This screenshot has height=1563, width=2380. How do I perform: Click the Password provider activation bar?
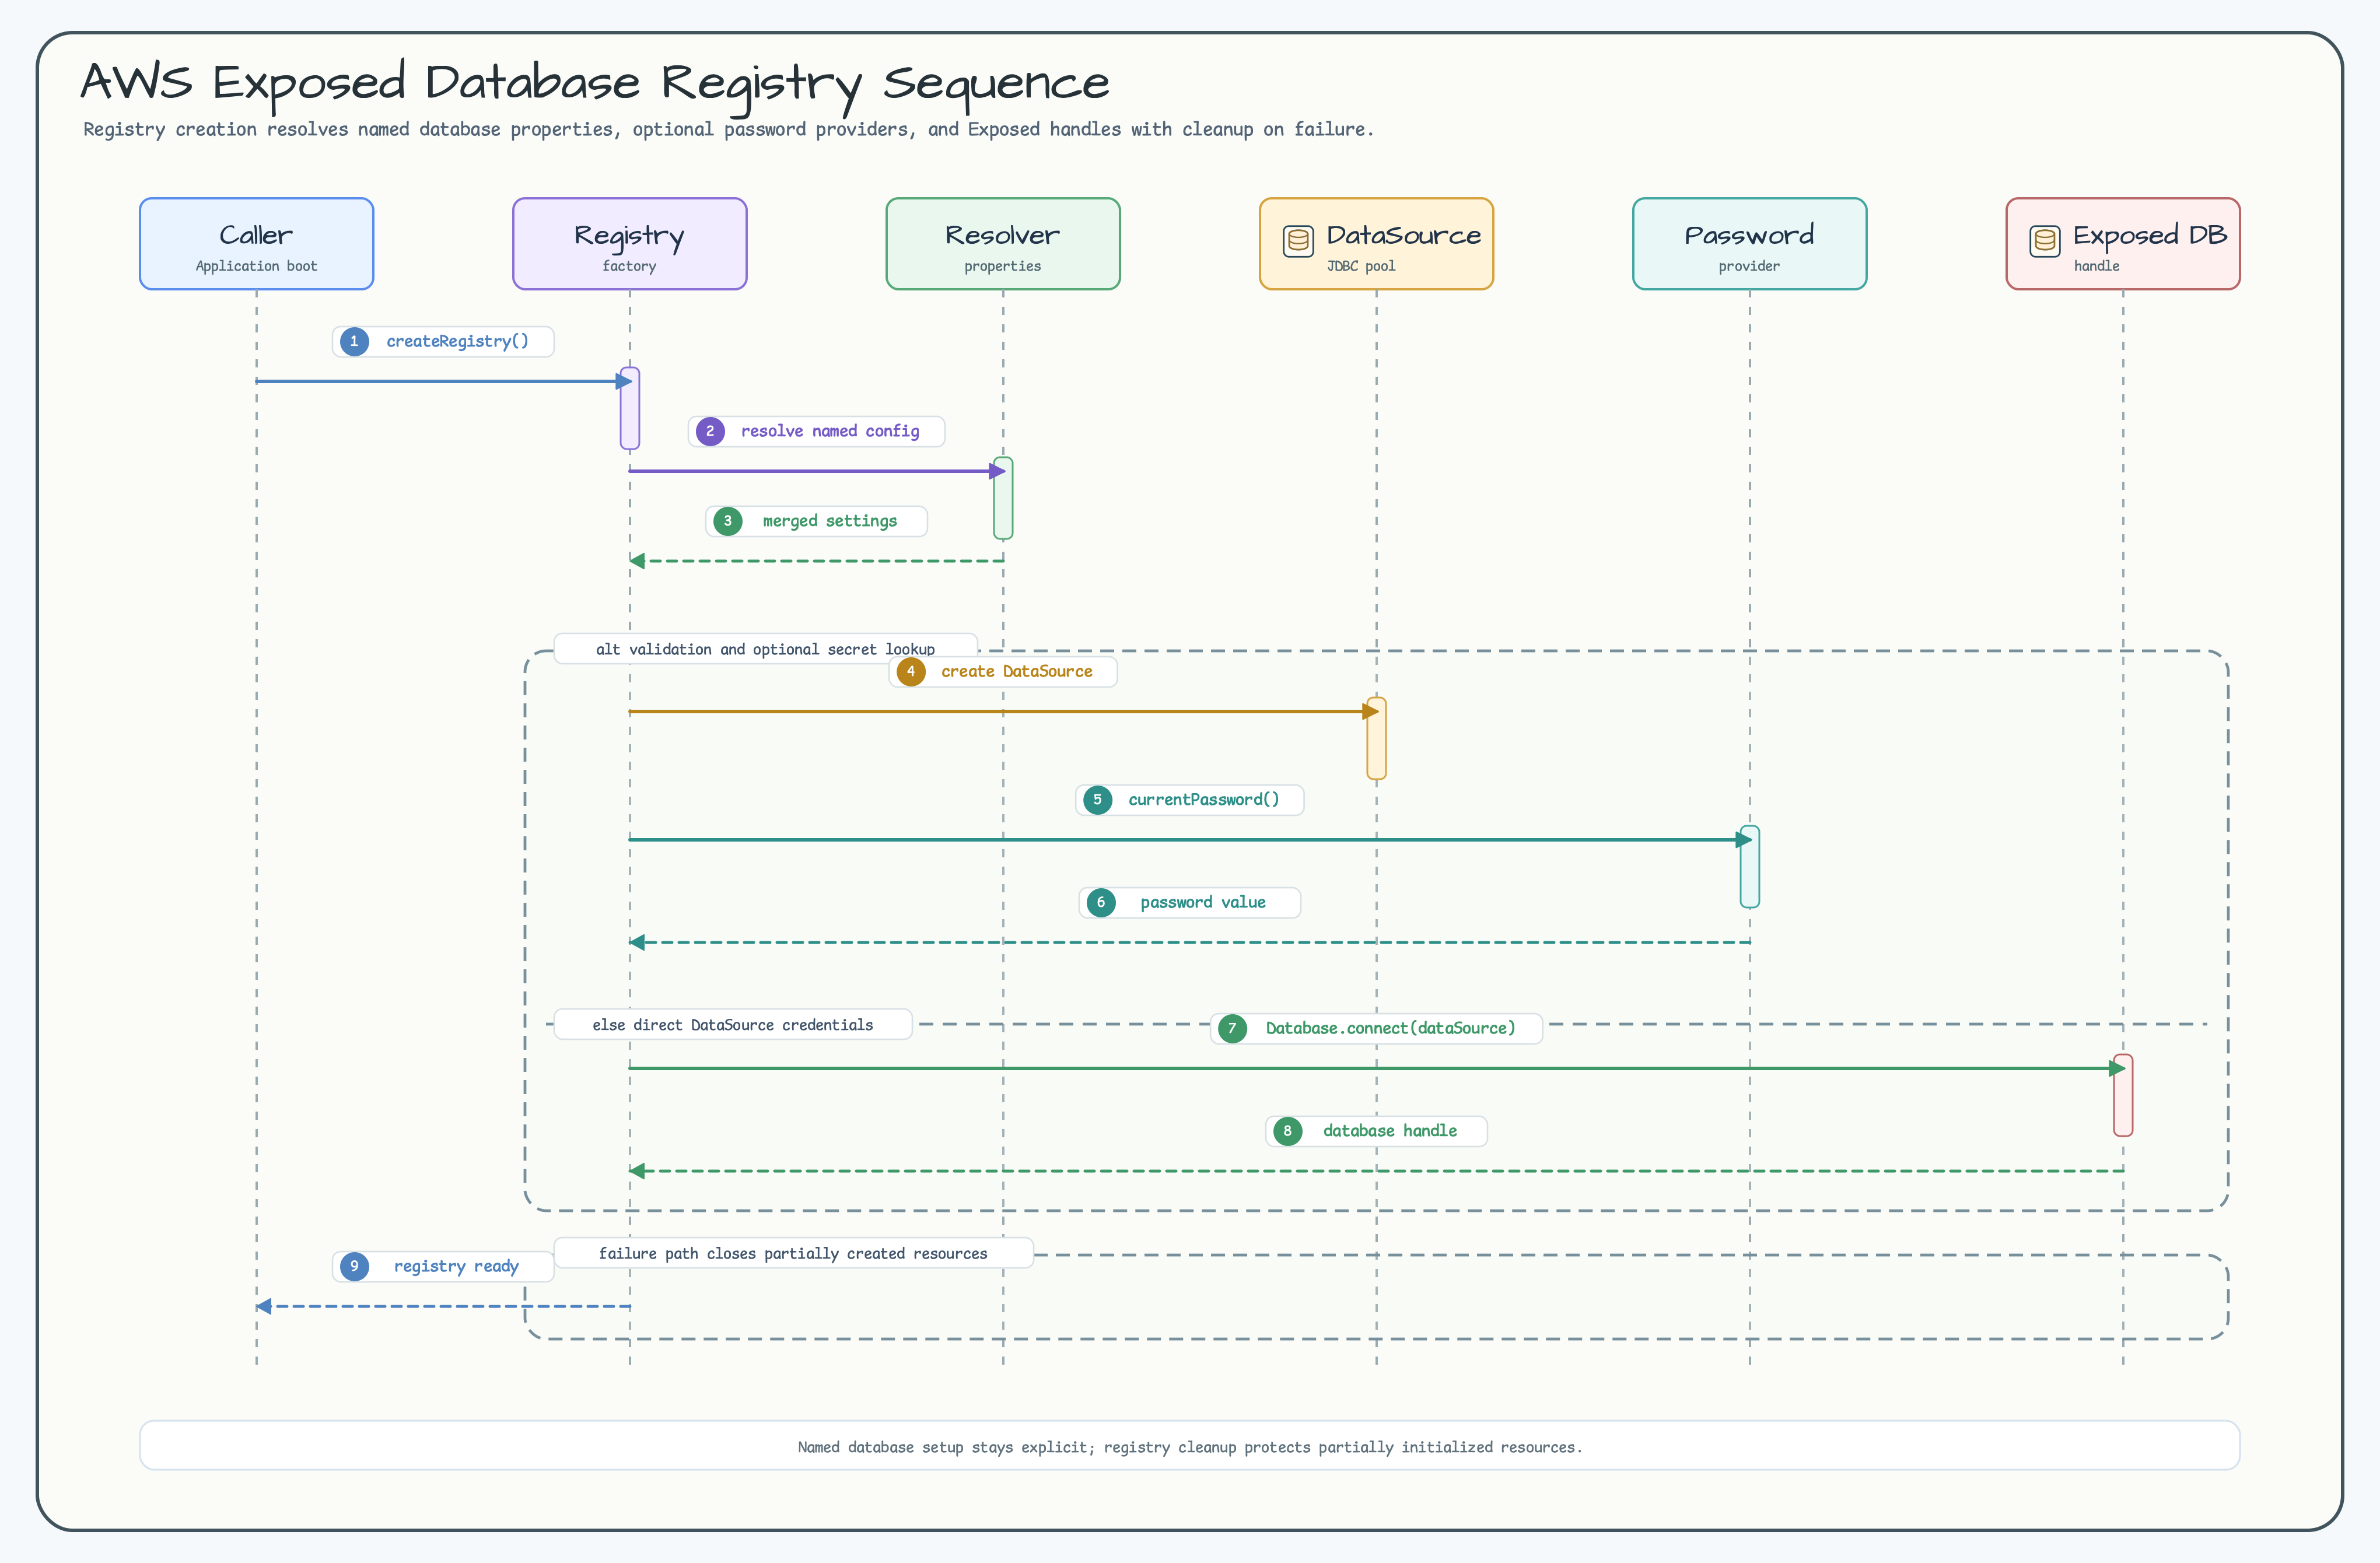pos(1750,867)
